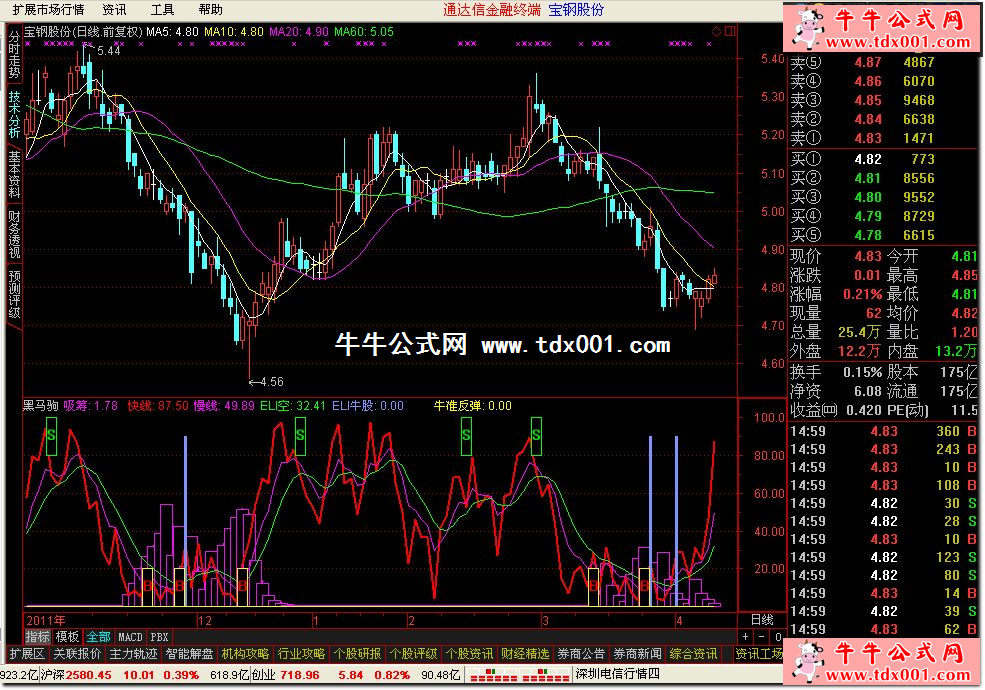The width and height of the screenshot is (985, 690).
Task: Click the 深圳电信行情四 server status text
Action: click(618, 674)
